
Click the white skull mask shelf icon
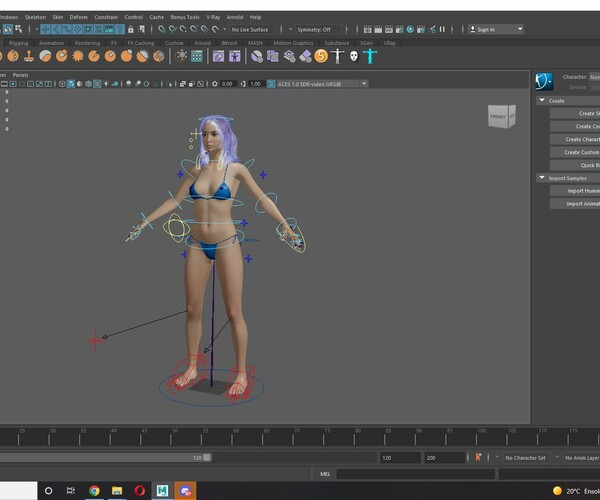pos(354,57)
